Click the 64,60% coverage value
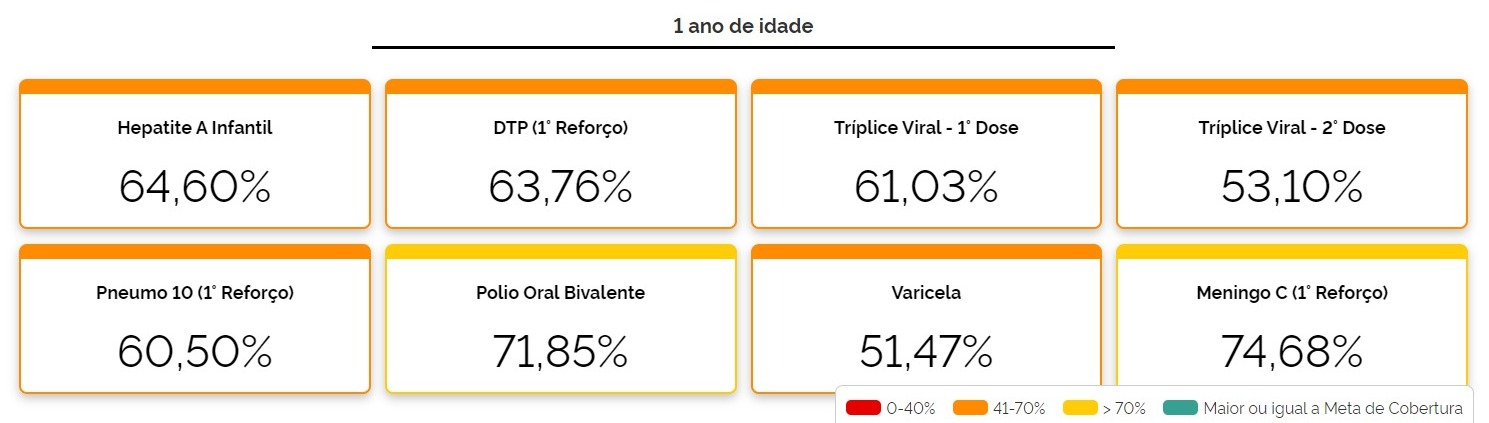The height and width of the screenshot is (423, 1489). pos(195,187)
